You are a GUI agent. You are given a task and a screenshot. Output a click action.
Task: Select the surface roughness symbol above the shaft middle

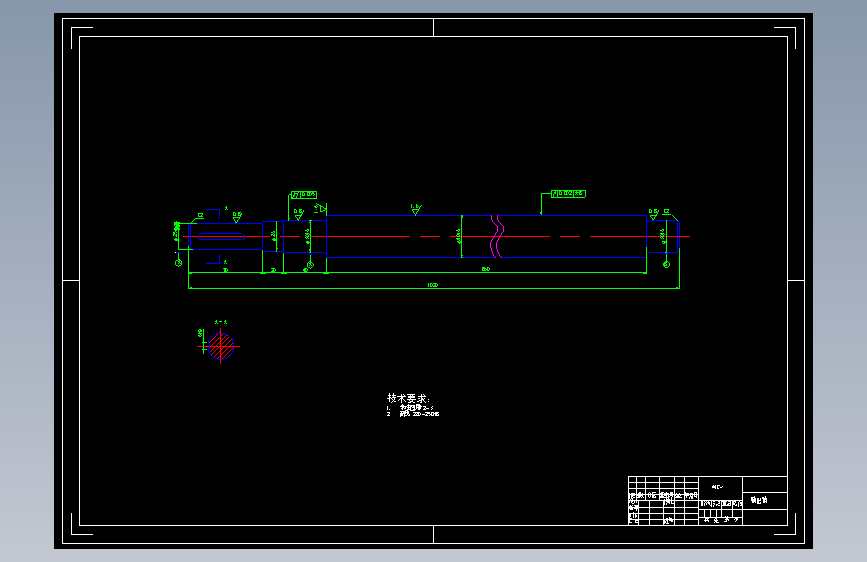click(416, 209)
